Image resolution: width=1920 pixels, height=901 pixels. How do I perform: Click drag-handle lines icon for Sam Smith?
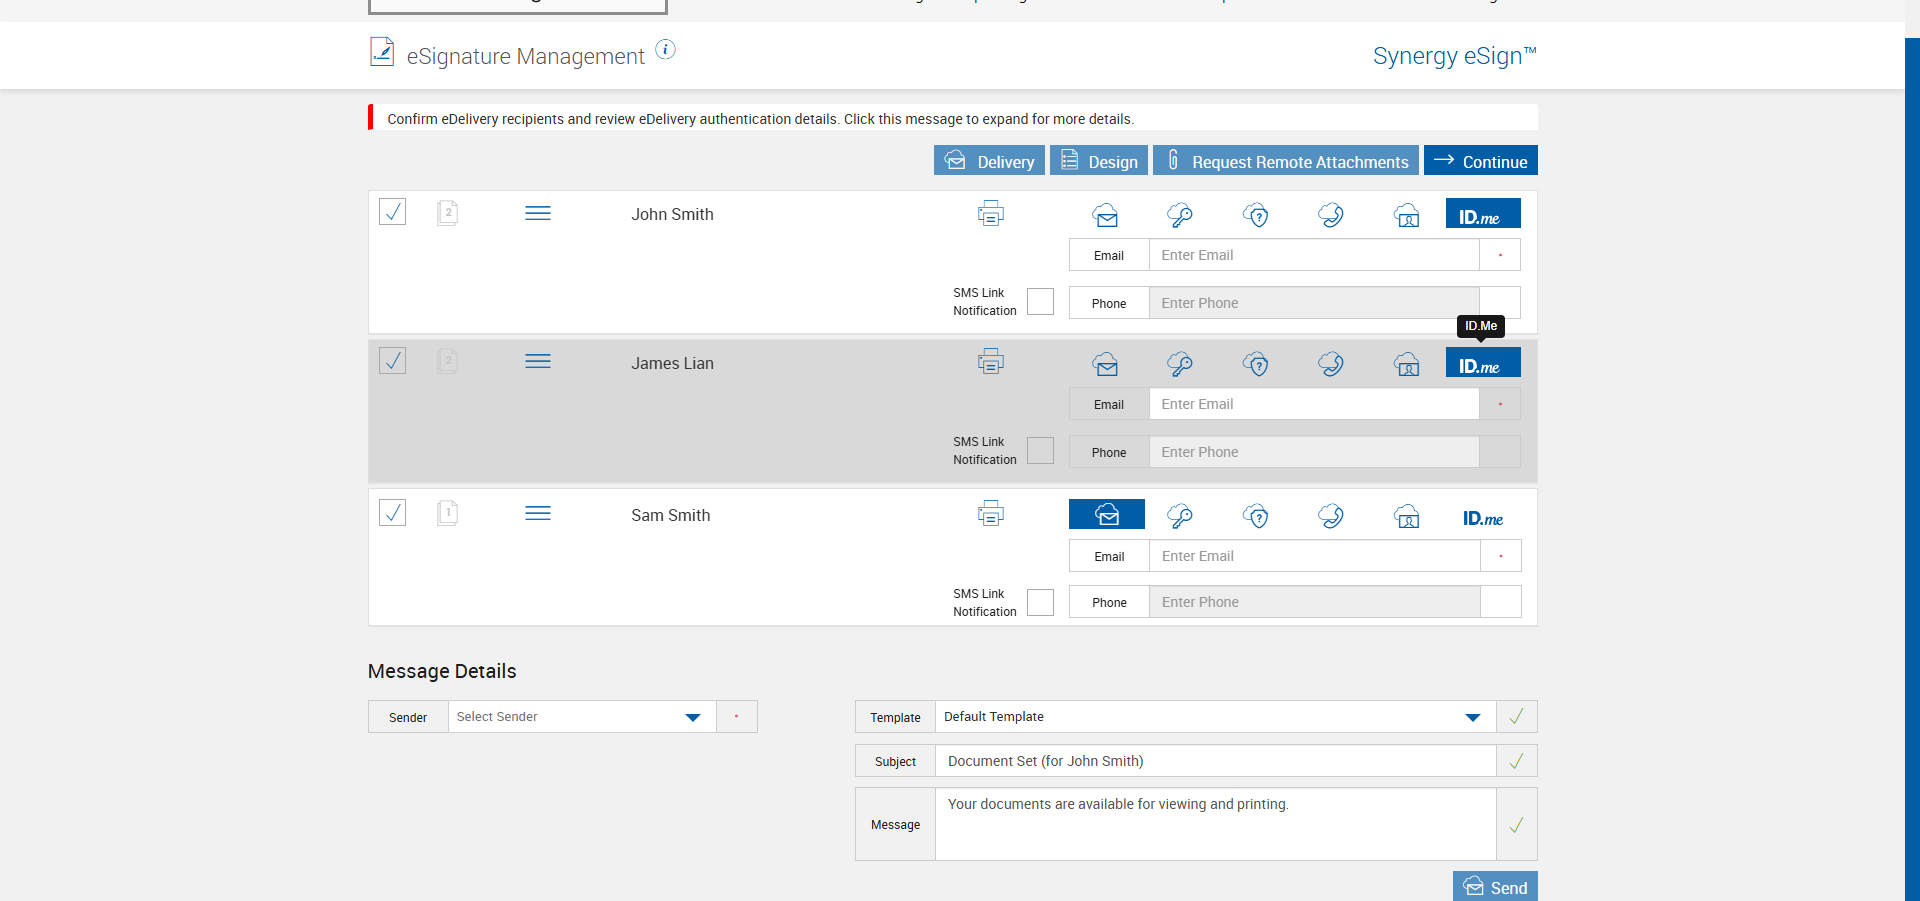coord(538,513)
